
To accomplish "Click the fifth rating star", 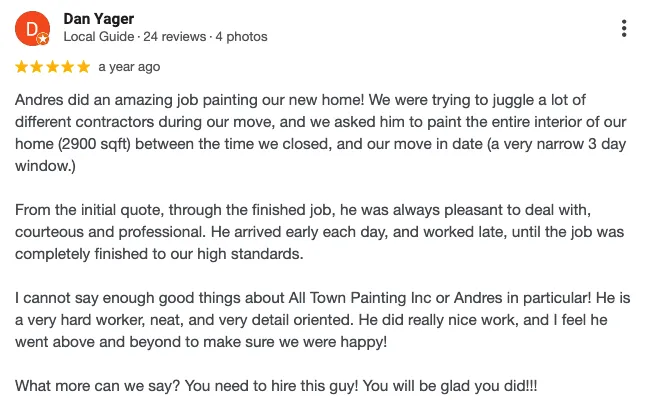I will [x=83, y=67].
